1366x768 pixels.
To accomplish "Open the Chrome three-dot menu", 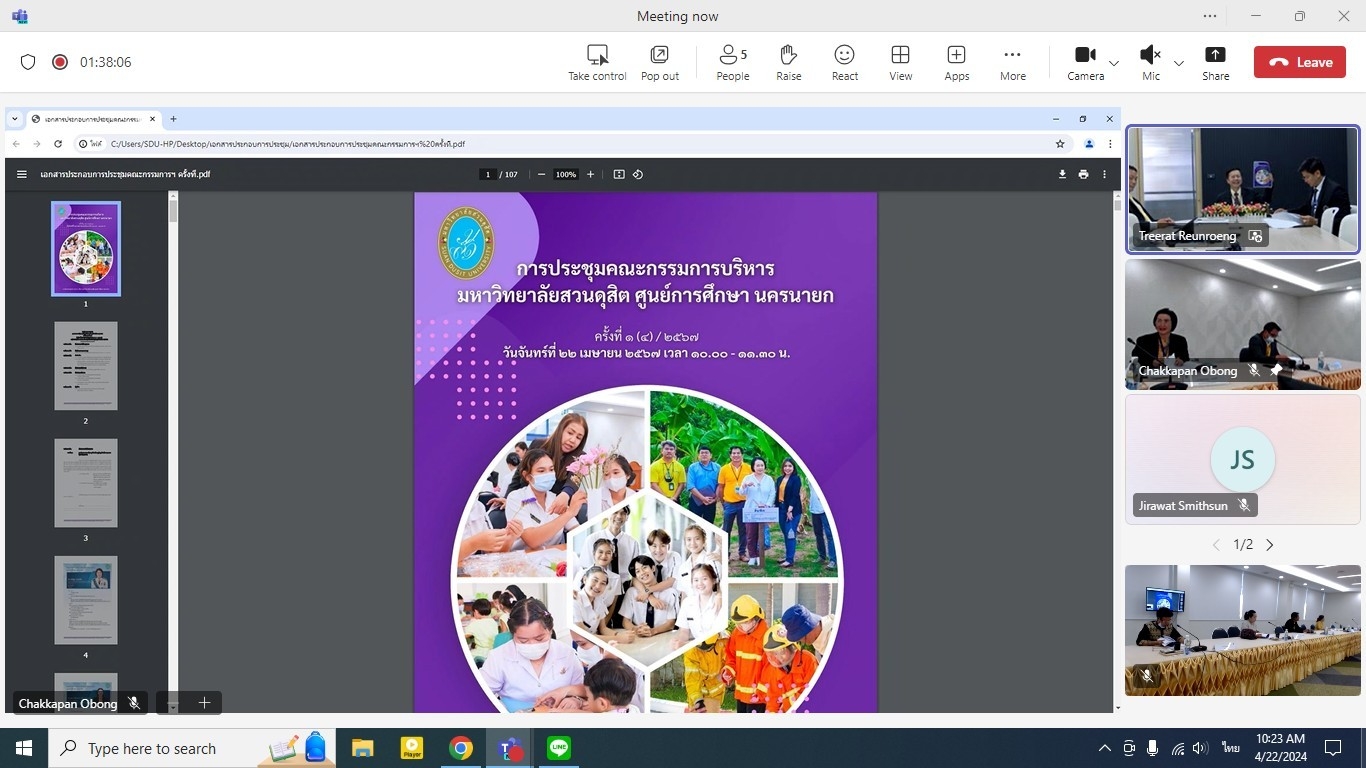I will pos(1110,144).
